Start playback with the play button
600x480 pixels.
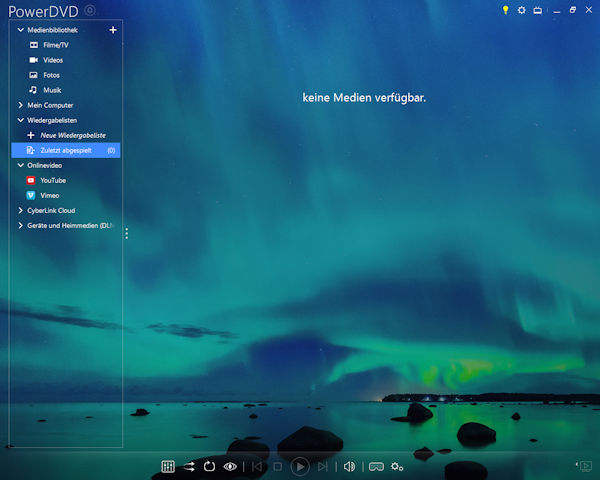coord(300,467)
